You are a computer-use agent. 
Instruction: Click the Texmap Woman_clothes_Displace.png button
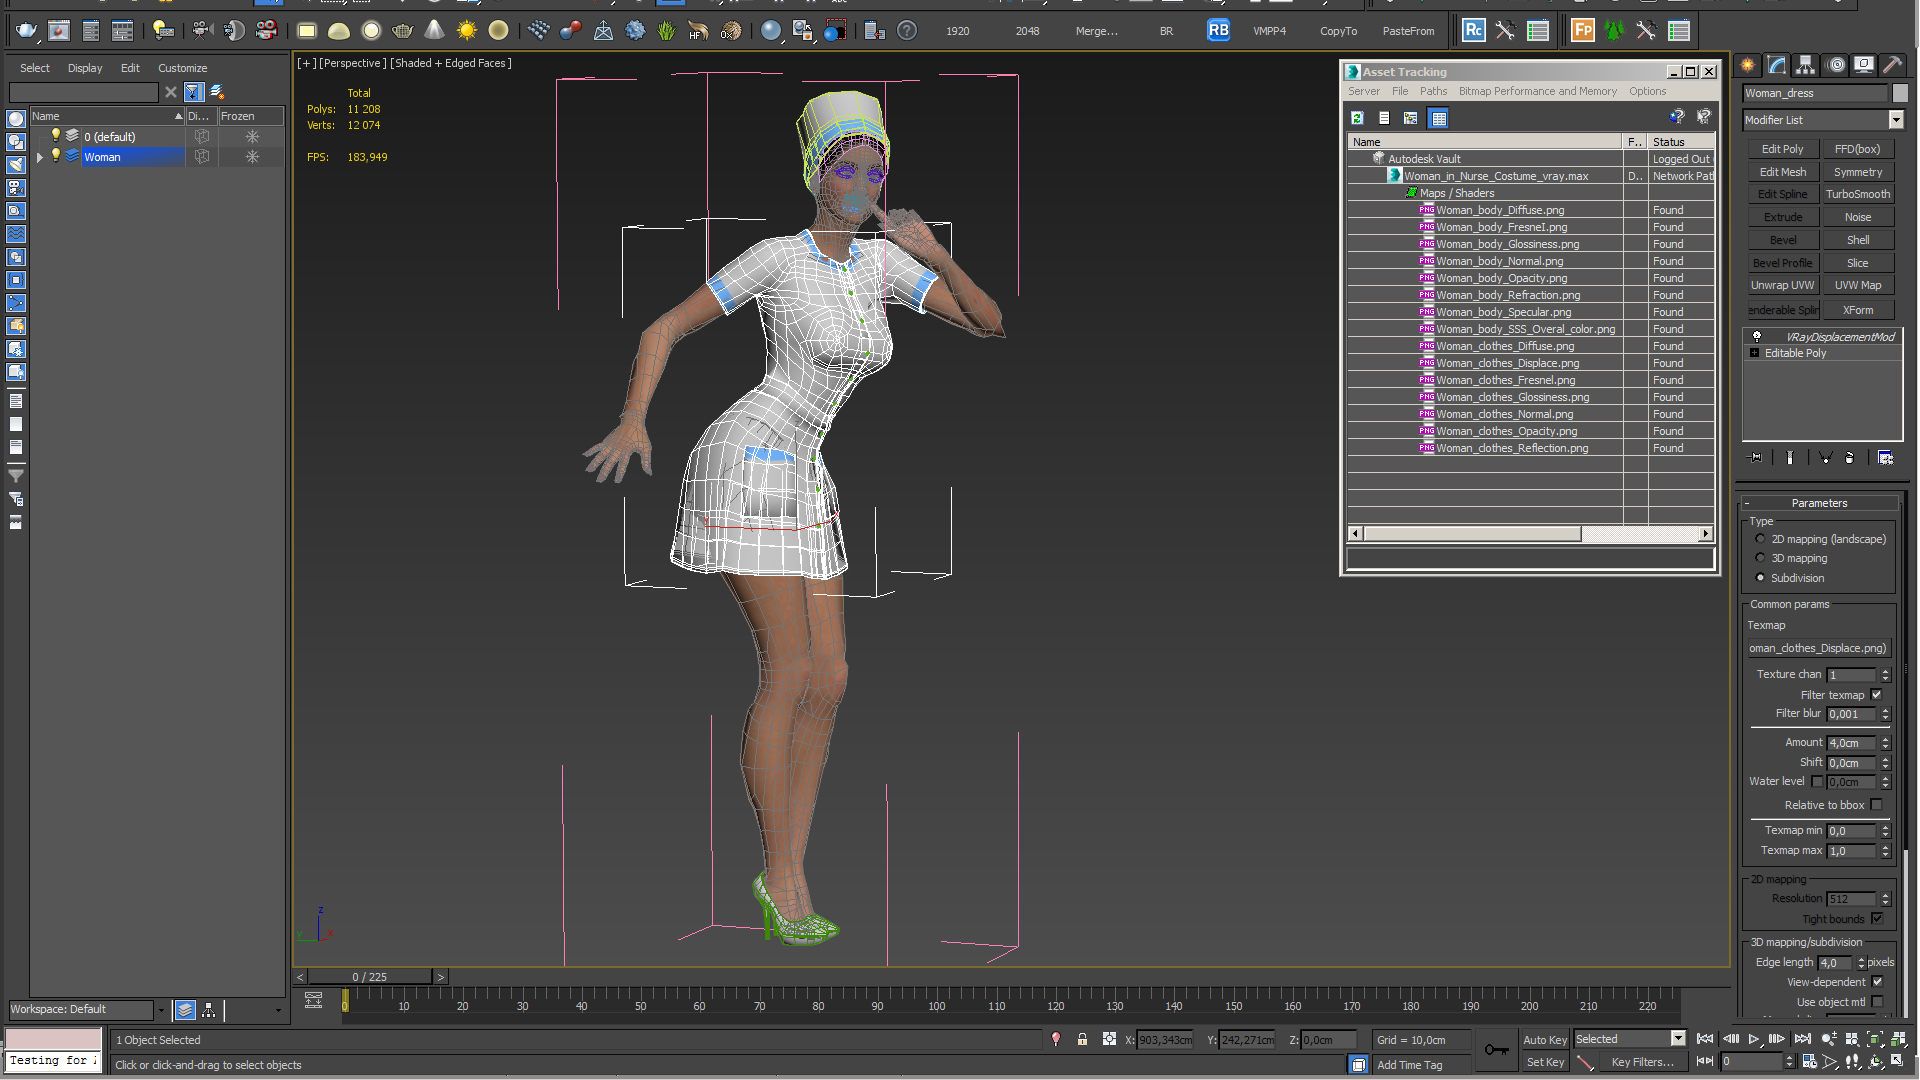[x=1818, y=648]
